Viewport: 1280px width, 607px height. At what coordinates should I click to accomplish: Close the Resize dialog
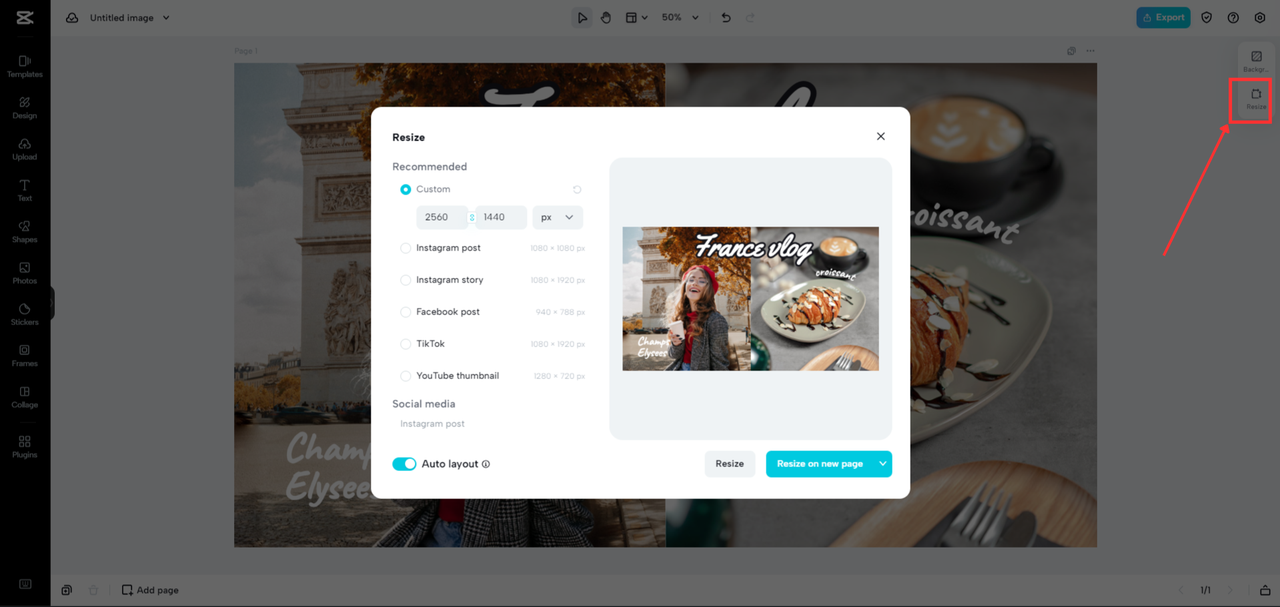(x=881, y=136)
